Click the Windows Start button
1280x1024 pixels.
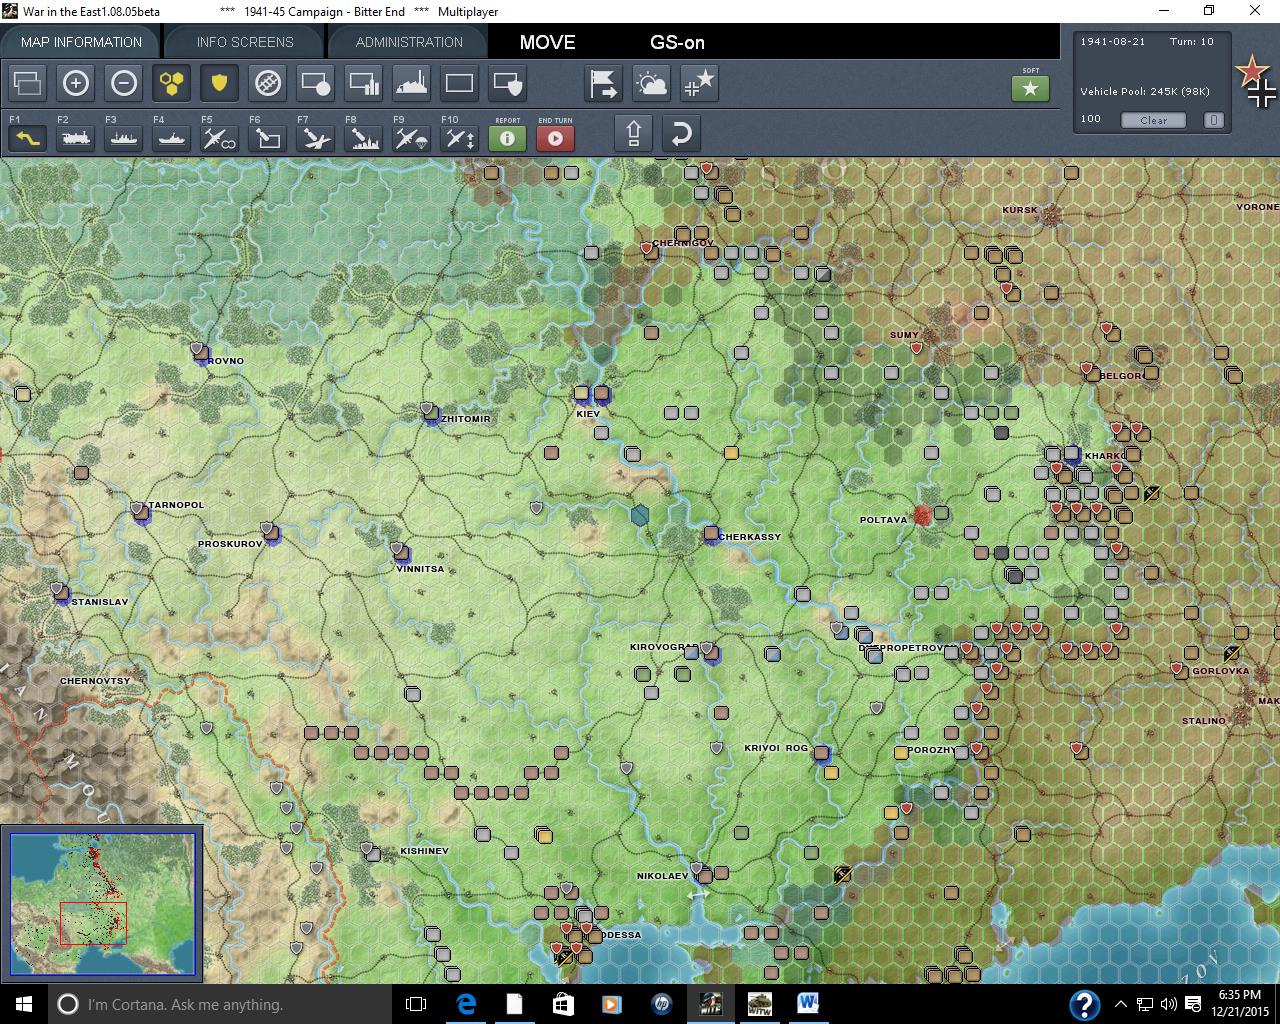(23, 1004)
